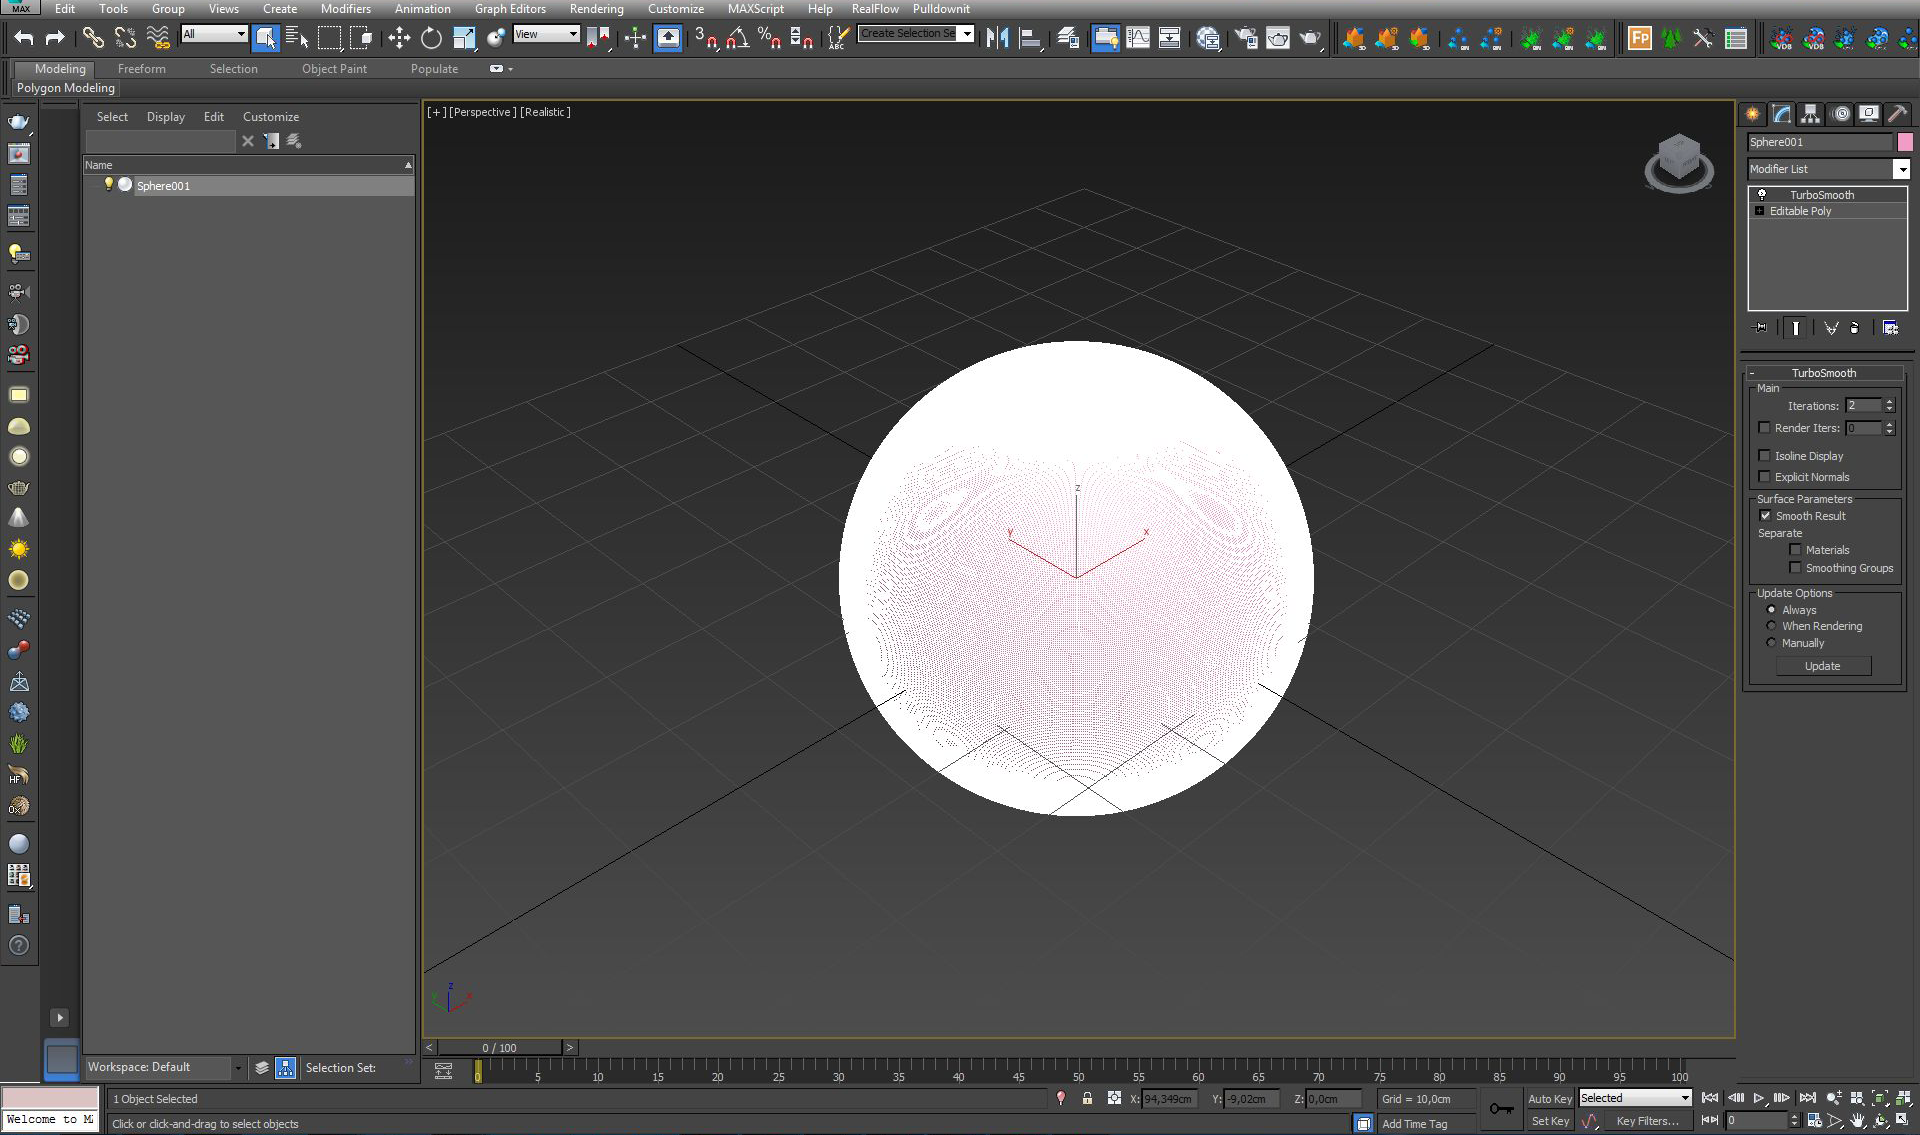Open the Utilities hammer panel tab

[1897, 114]
